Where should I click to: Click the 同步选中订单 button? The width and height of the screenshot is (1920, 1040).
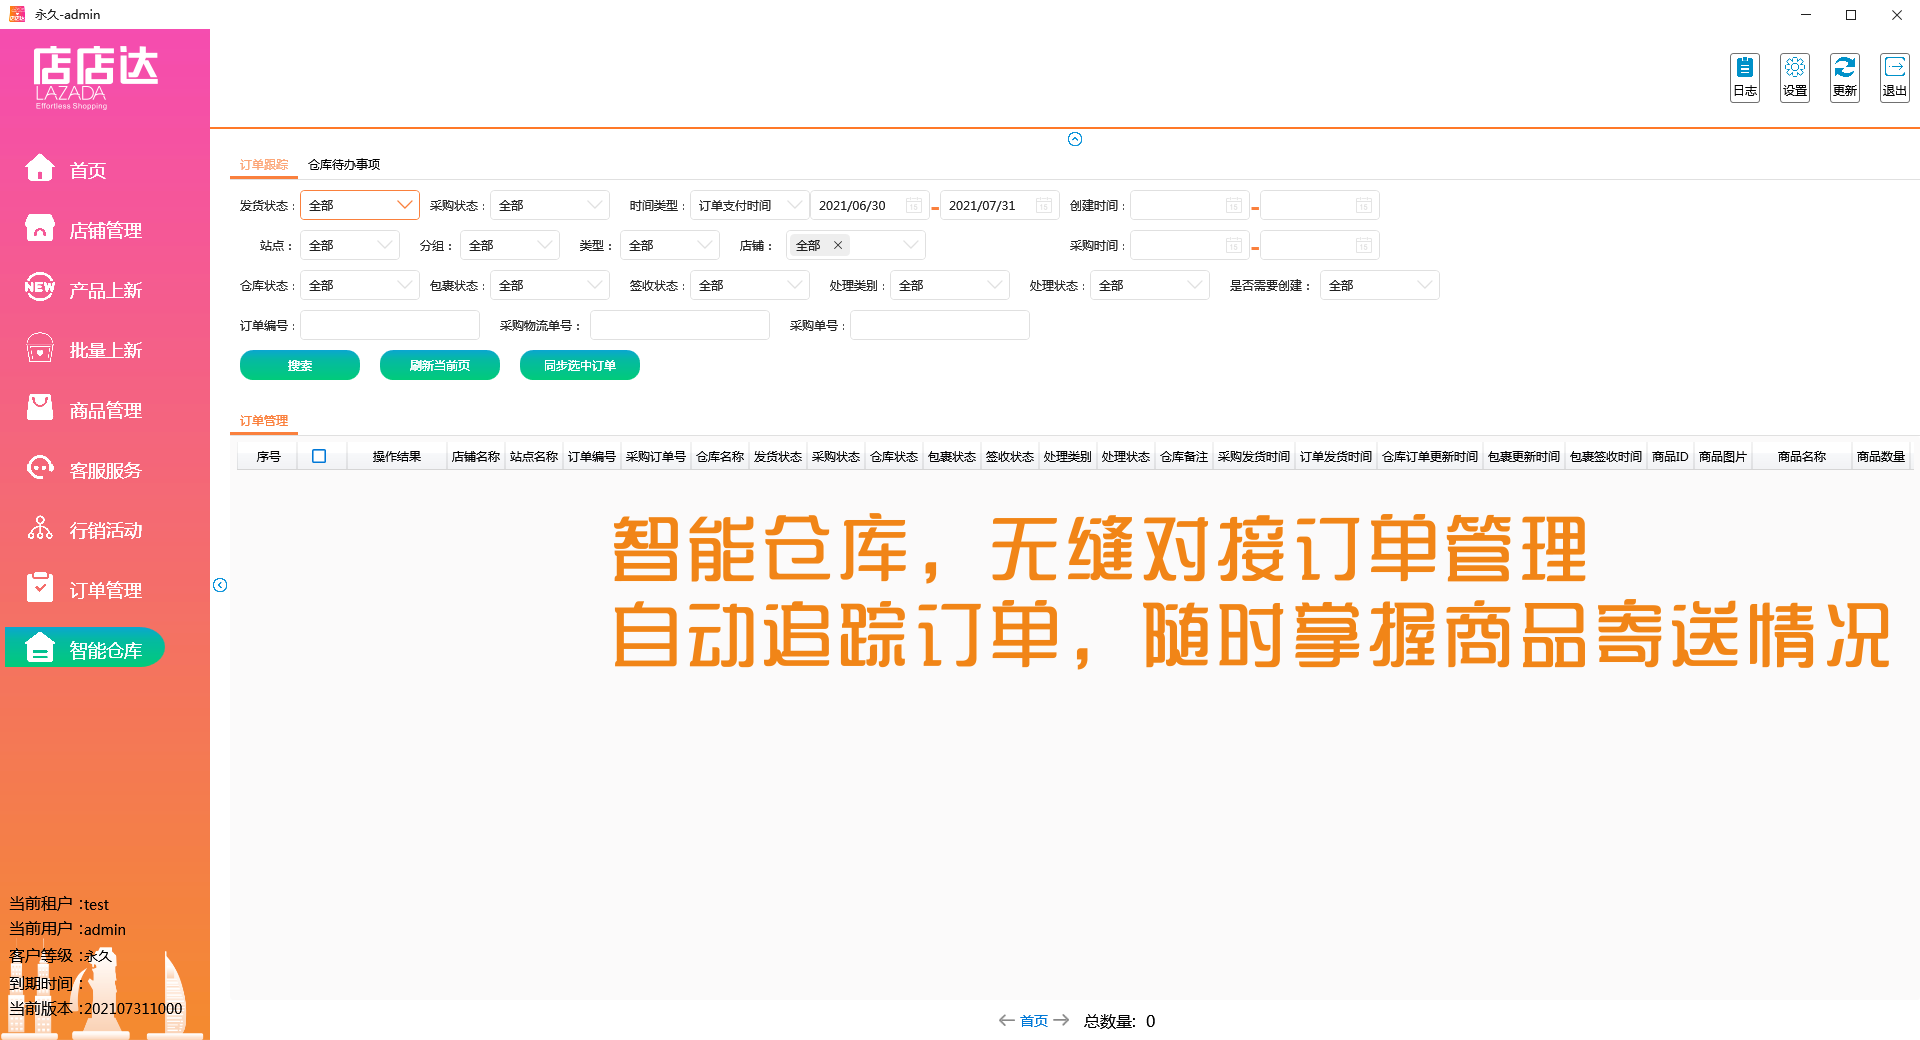point(580,365)
